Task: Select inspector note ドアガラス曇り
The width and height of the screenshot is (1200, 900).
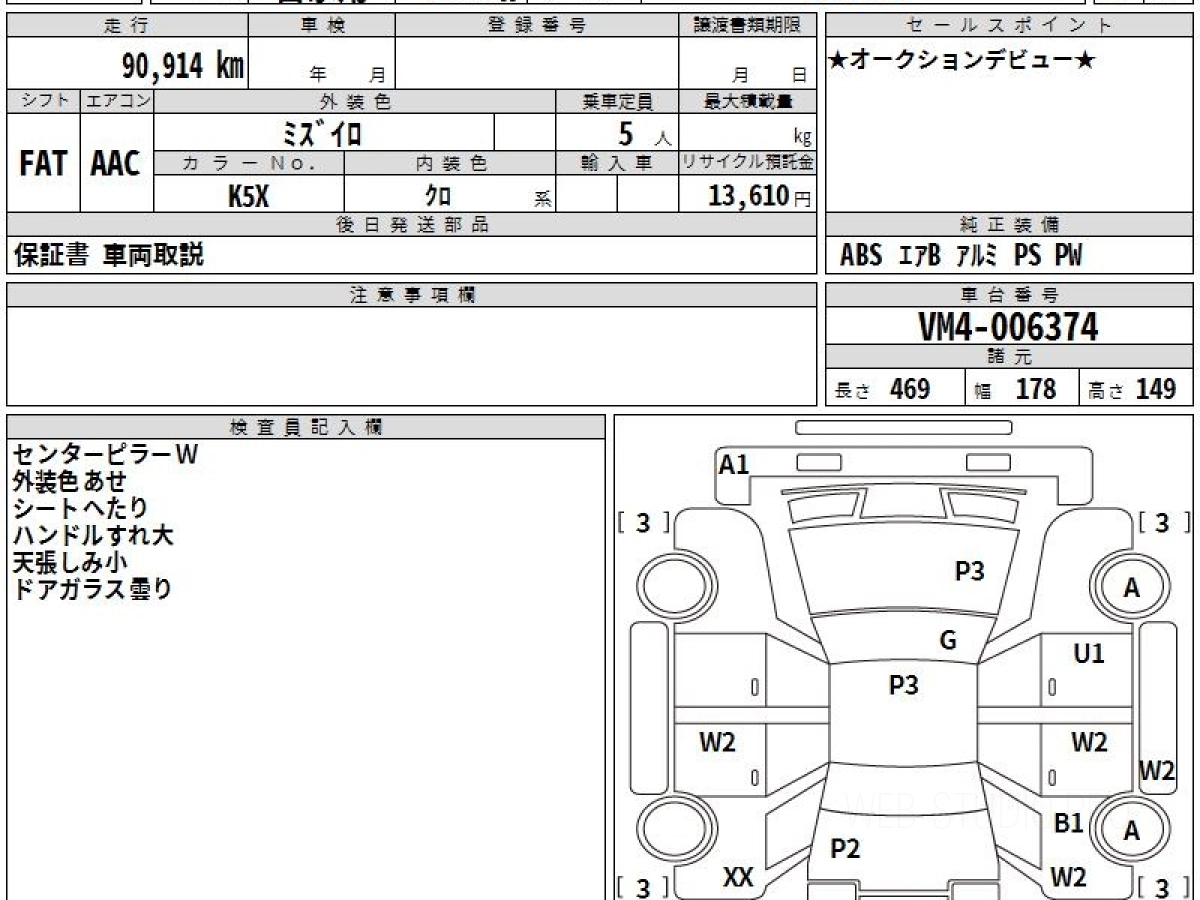Action: point(93,590)
